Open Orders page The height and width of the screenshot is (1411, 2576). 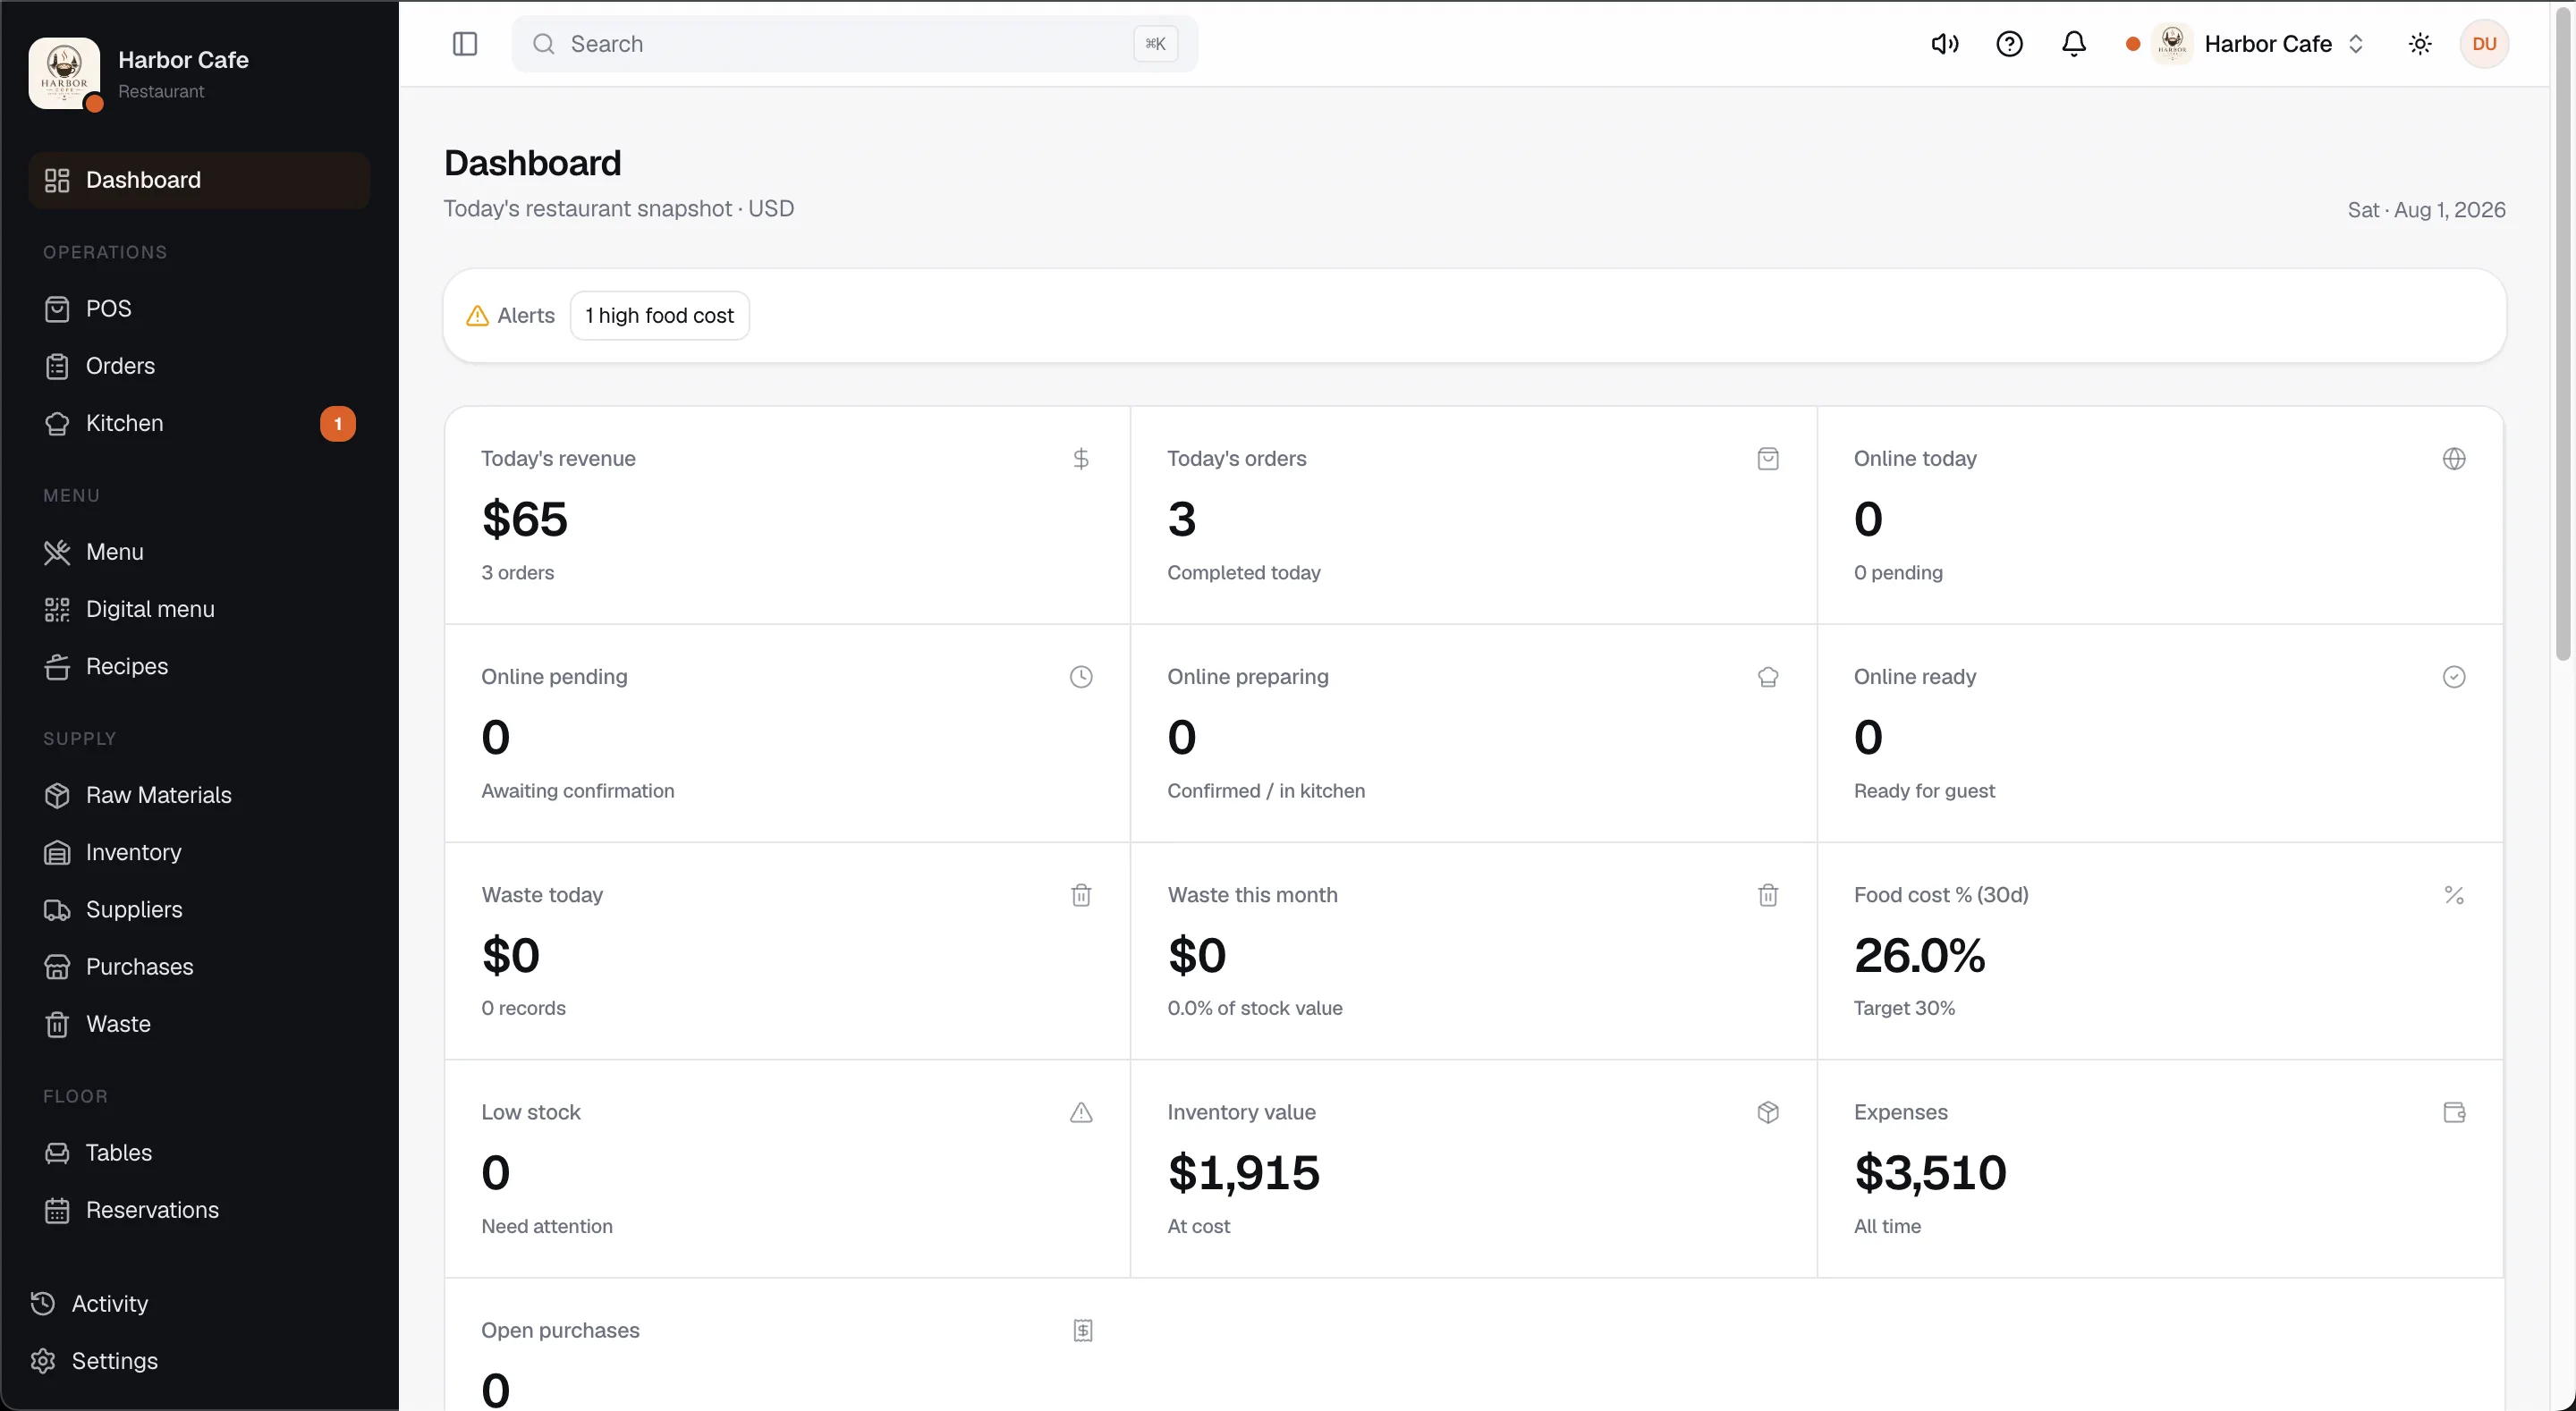(200, 366)
